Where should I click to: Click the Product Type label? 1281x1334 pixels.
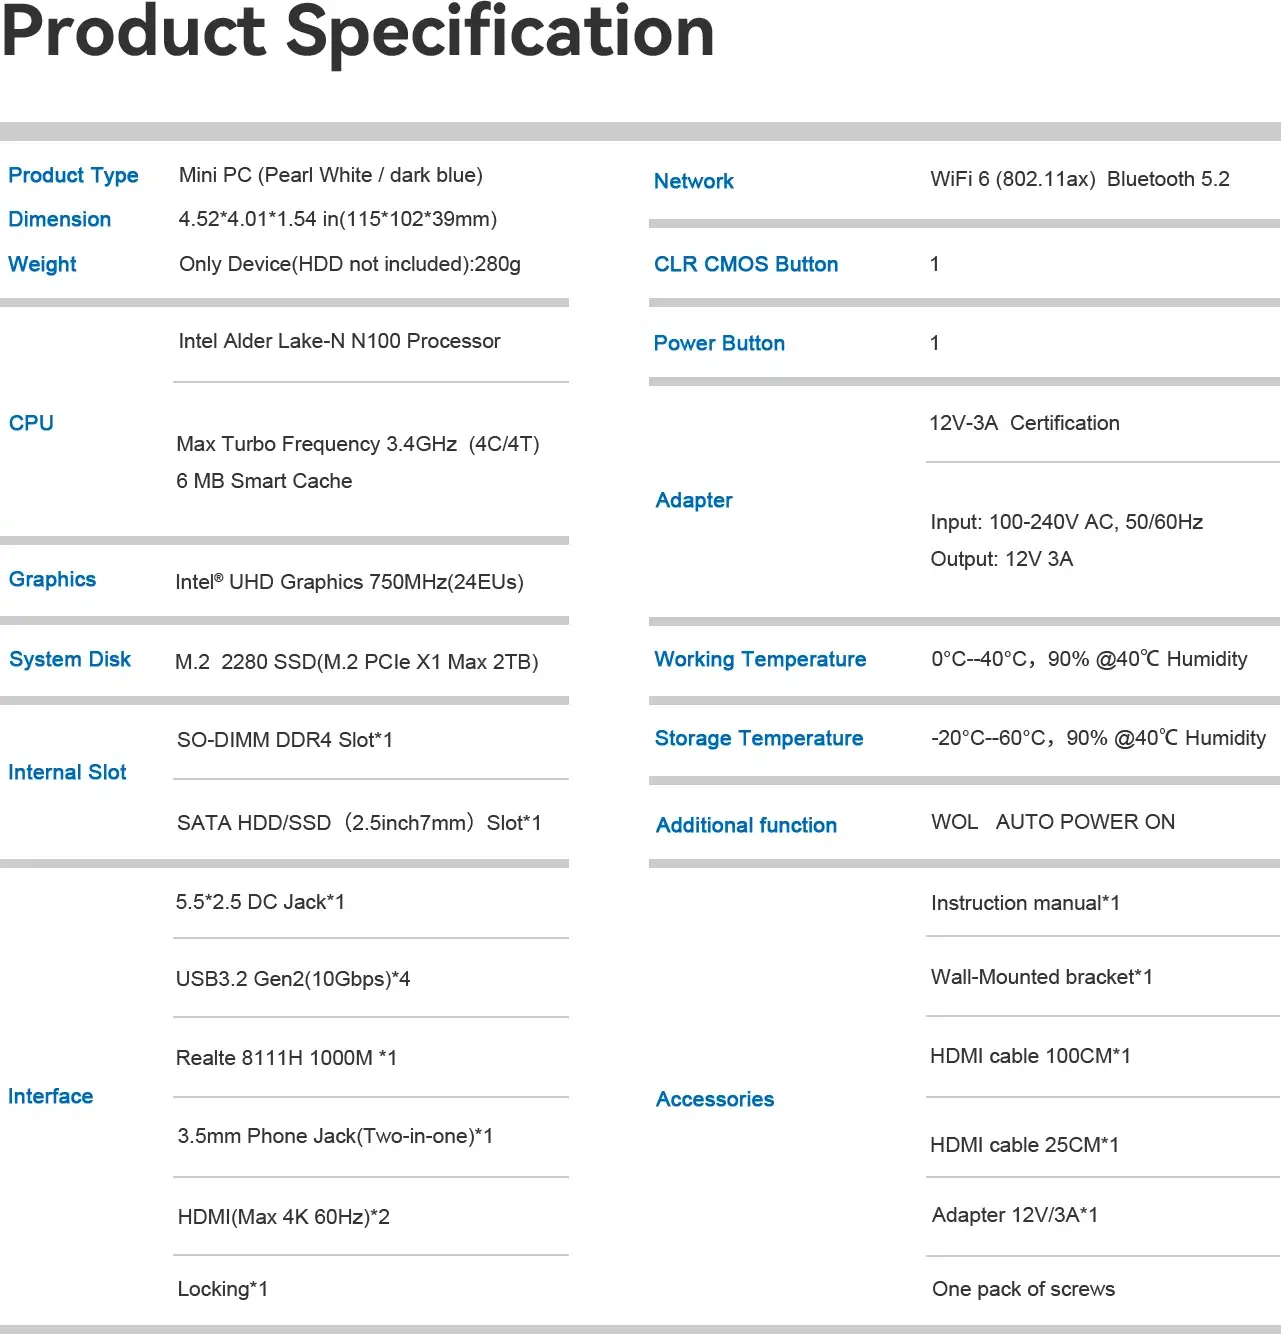point(73,175)
